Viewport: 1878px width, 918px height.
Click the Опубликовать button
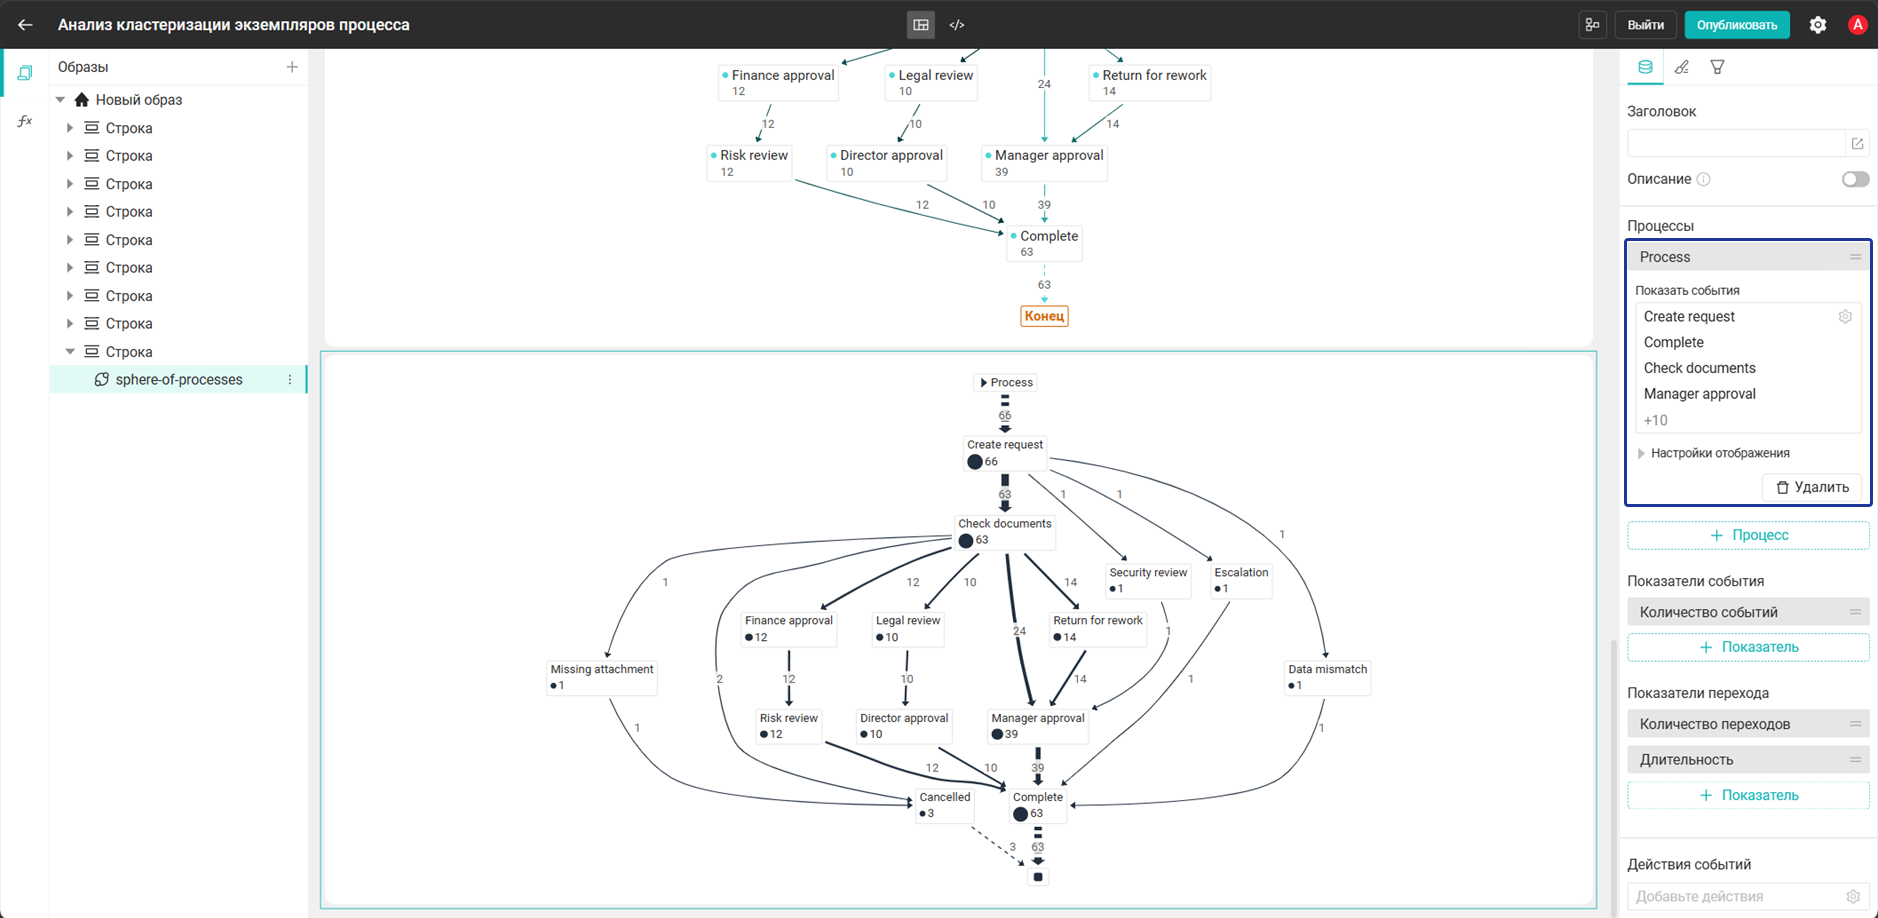[x=1737, y=25]
